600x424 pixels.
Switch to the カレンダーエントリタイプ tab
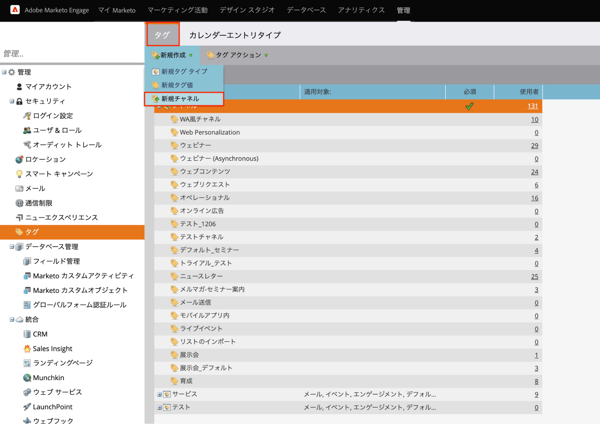pyautogui.click(x=235, y=35)
